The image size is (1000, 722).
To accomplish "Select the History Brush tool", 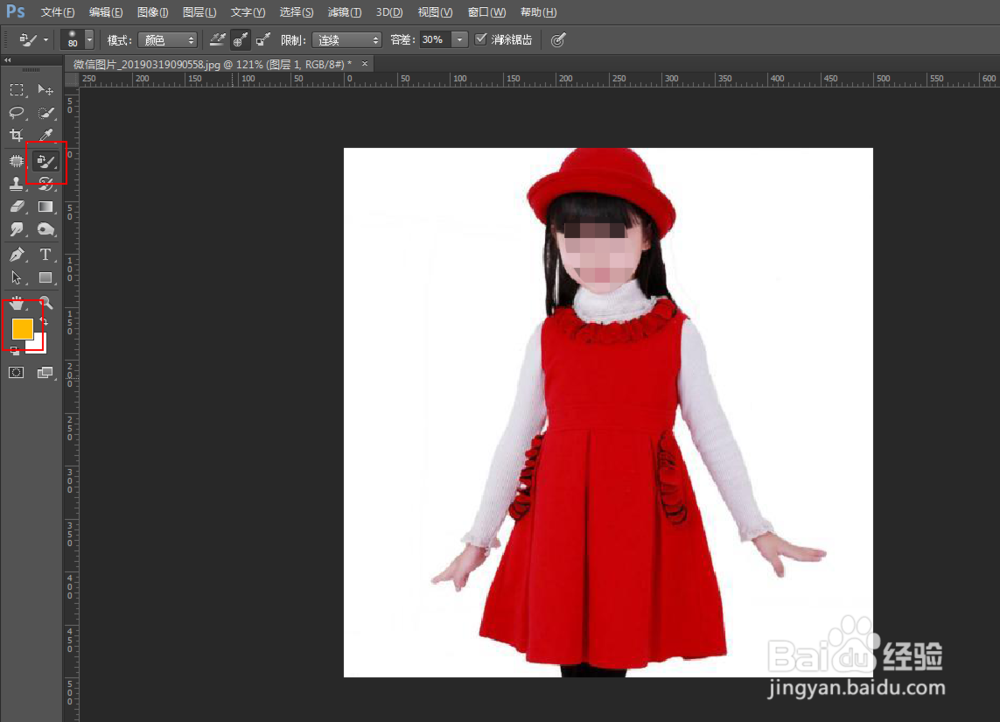I will tap(45, 184).
